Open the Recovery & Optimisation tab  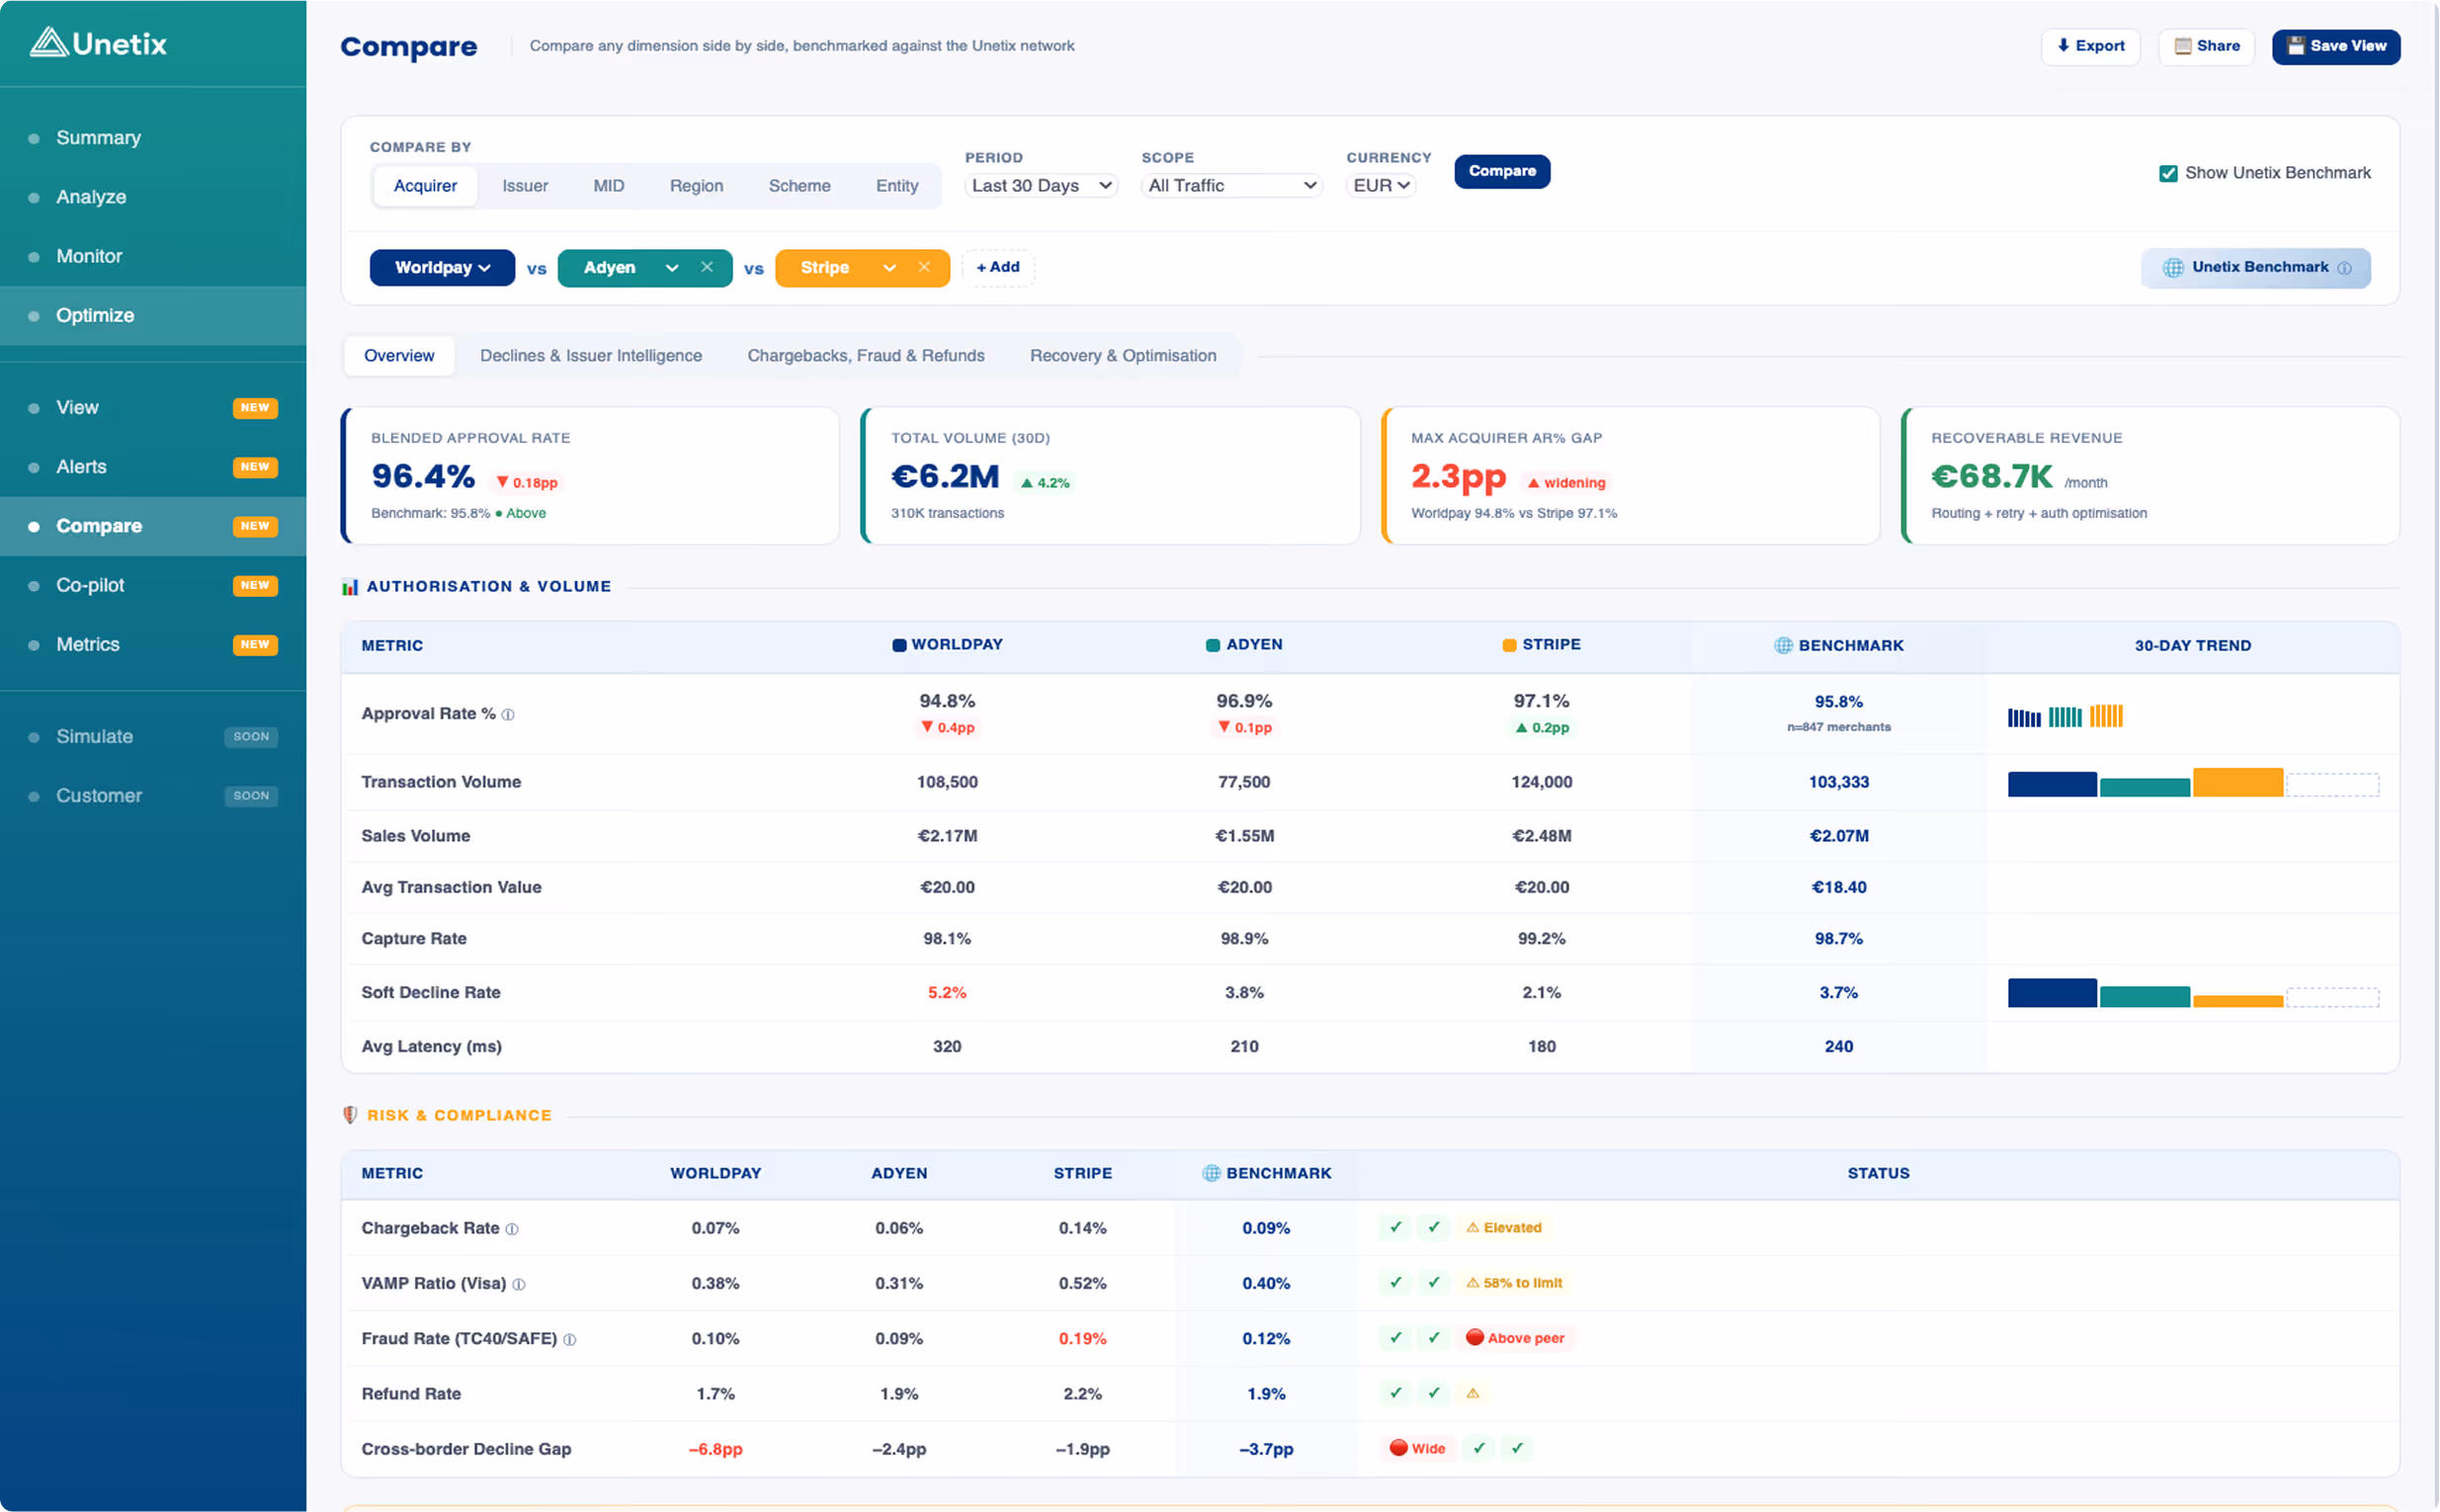(1123, 356)
